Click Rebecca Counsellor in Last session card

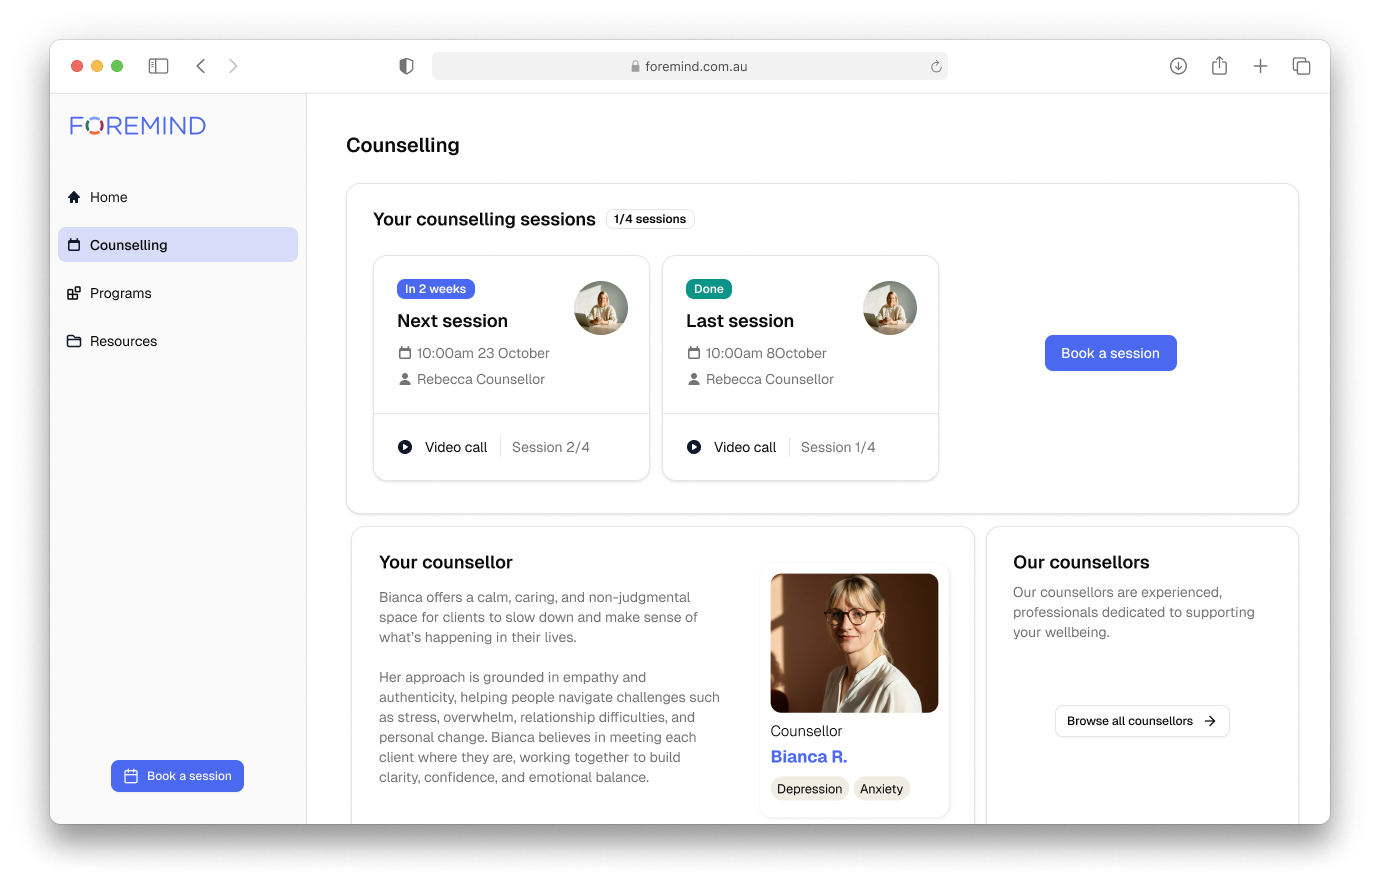click(x=770, y=379)
